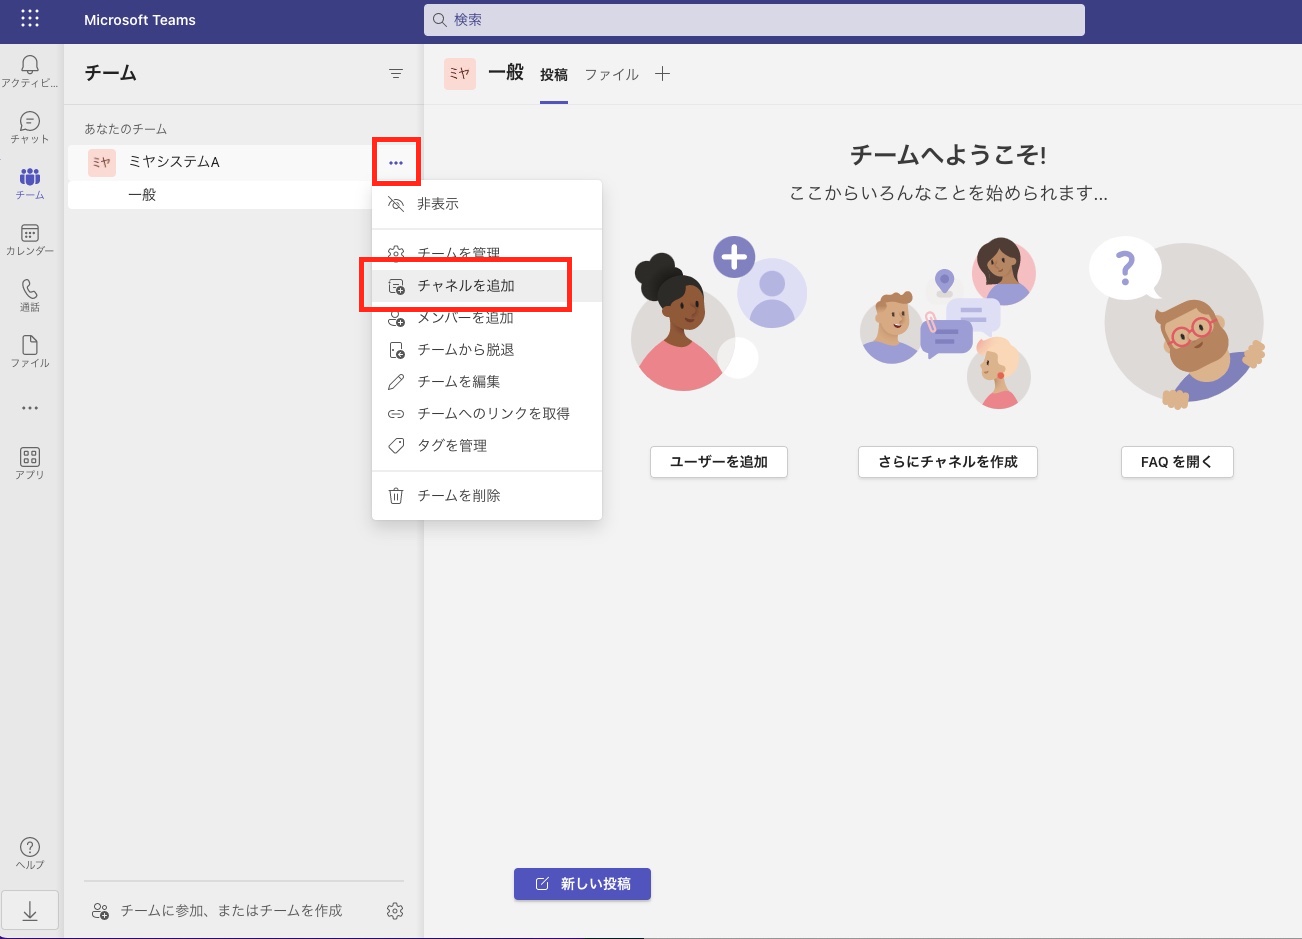Go to Chat in the sidebar
Viewport: 1302px width, 939px height.
click(30, 127)
